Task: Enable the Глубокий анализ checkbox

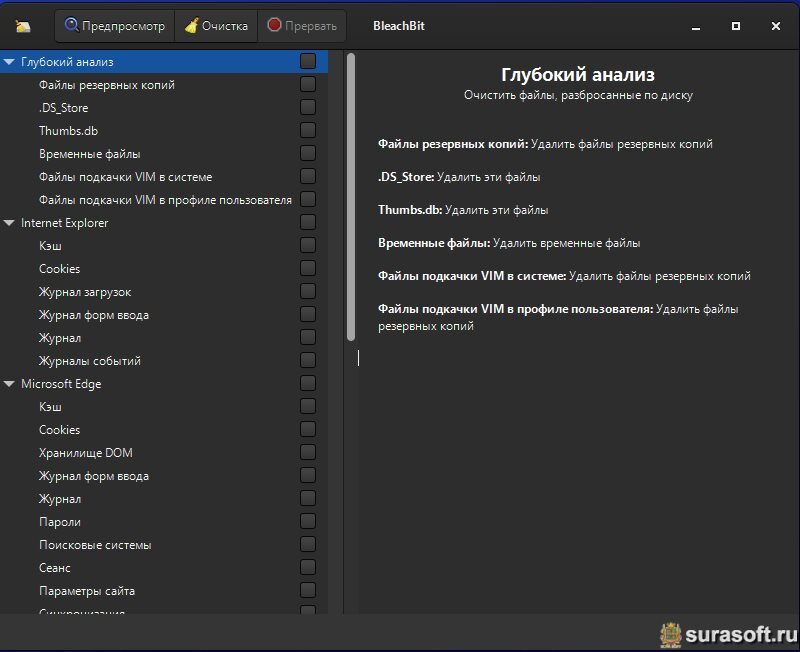Action: click(308, 62)
